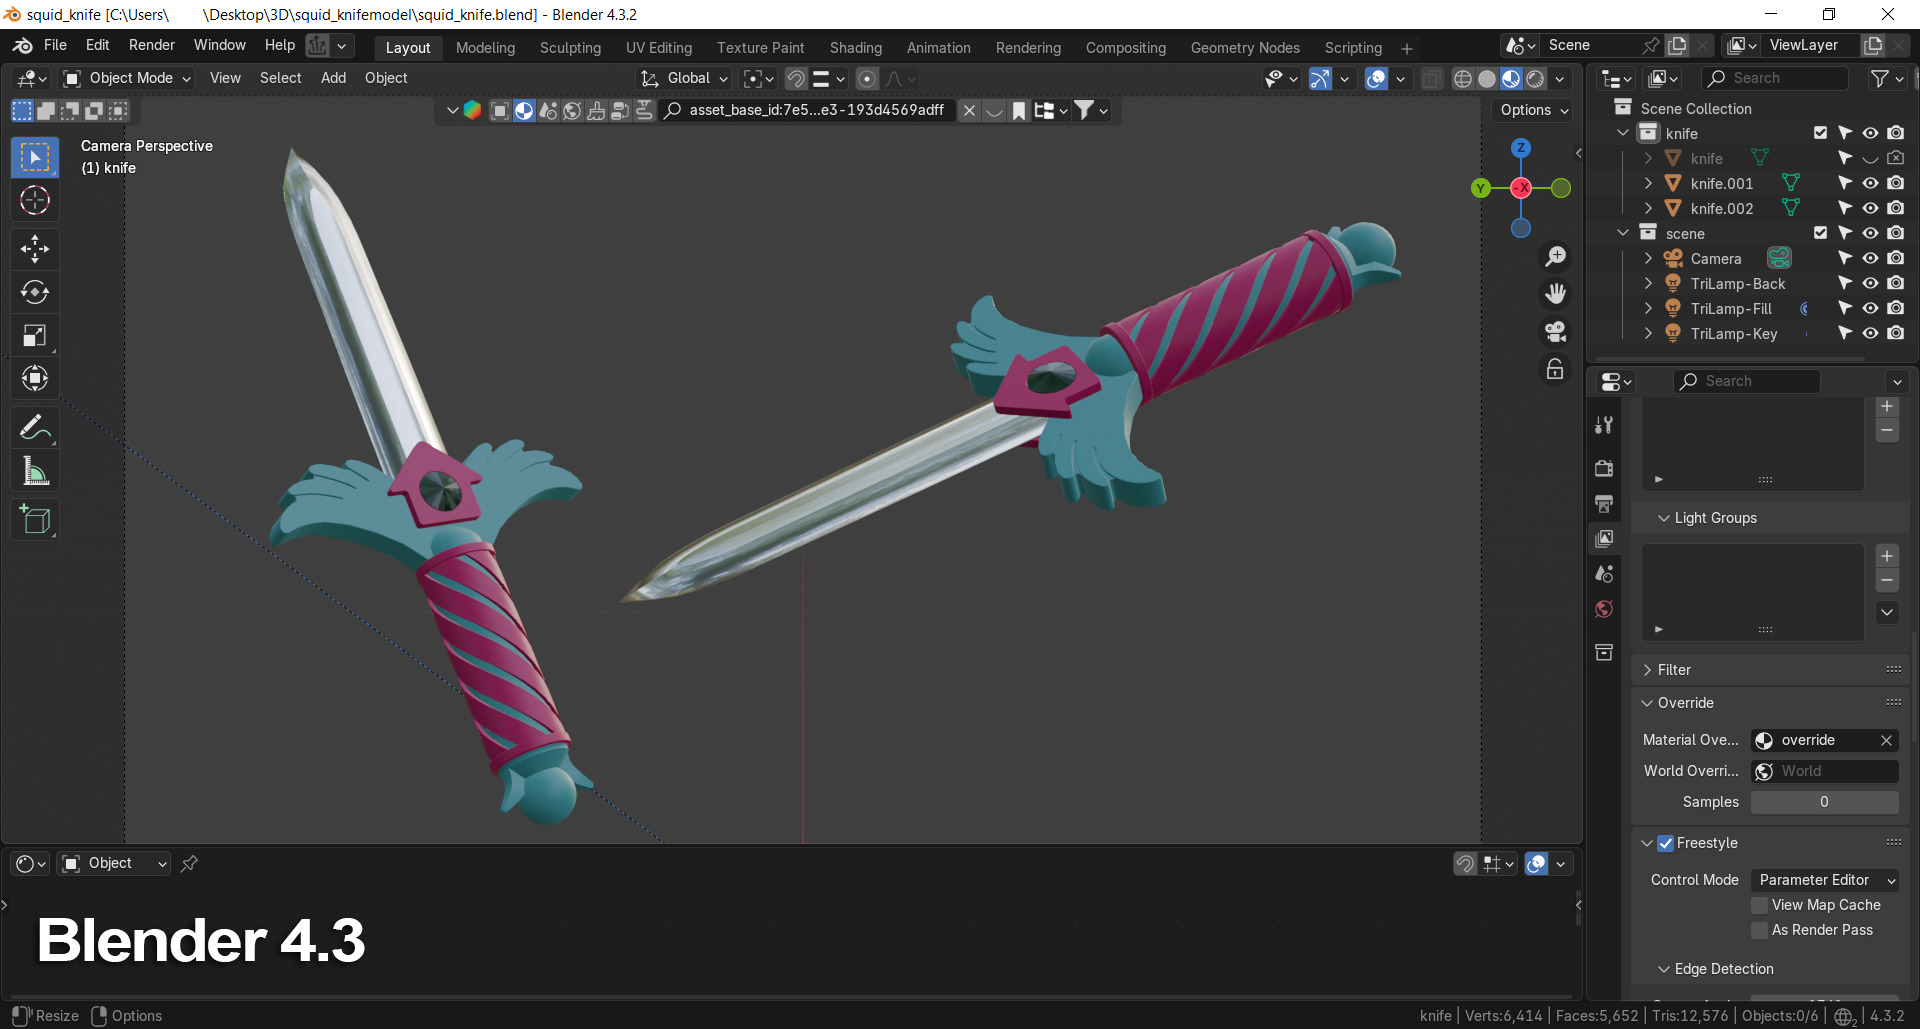
Task: Collapse the Edge Detection section
Action: [1664, 969]
